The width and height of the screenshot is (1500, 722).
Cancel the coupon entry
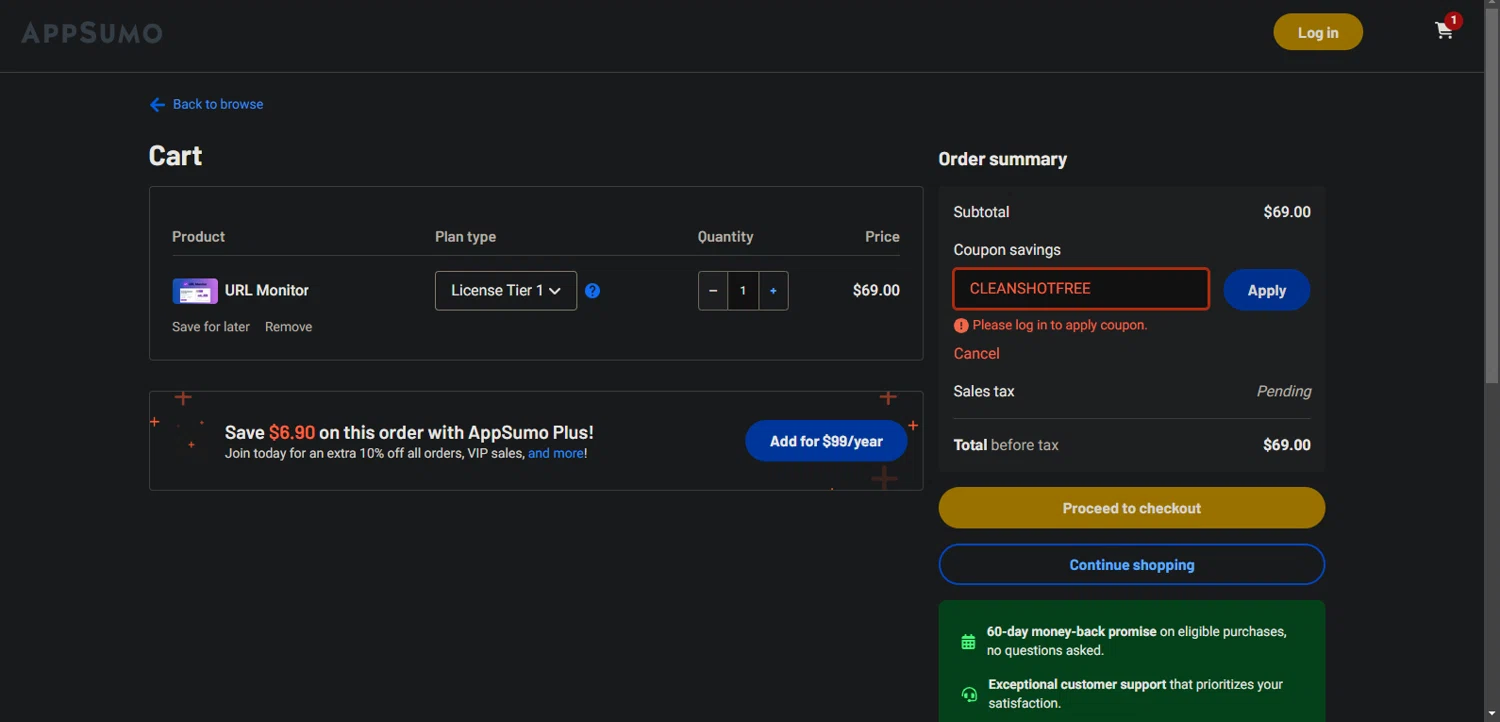[x=976, y=354]
